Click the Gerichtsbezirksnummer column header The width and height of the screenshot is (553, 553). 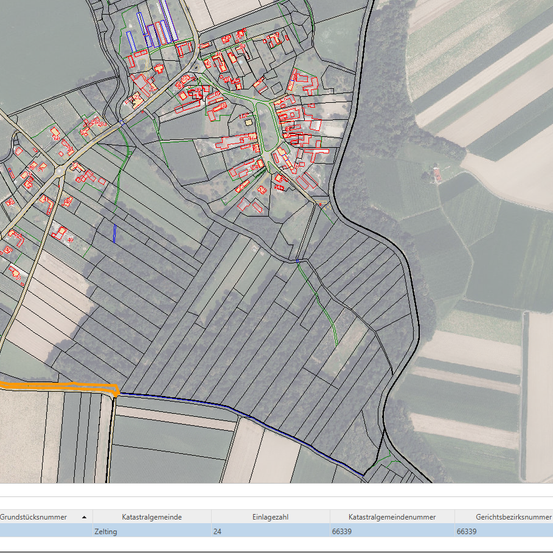coord(504,517)
